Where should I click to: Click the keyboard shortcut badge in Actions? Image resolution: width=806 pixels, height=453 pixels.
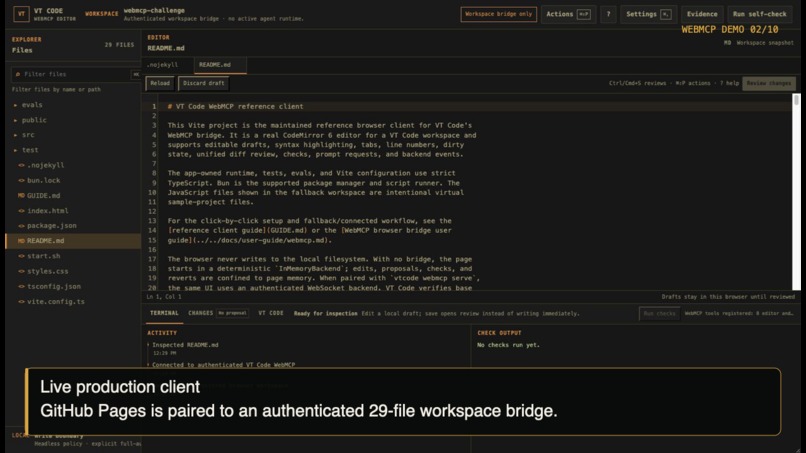584,14
